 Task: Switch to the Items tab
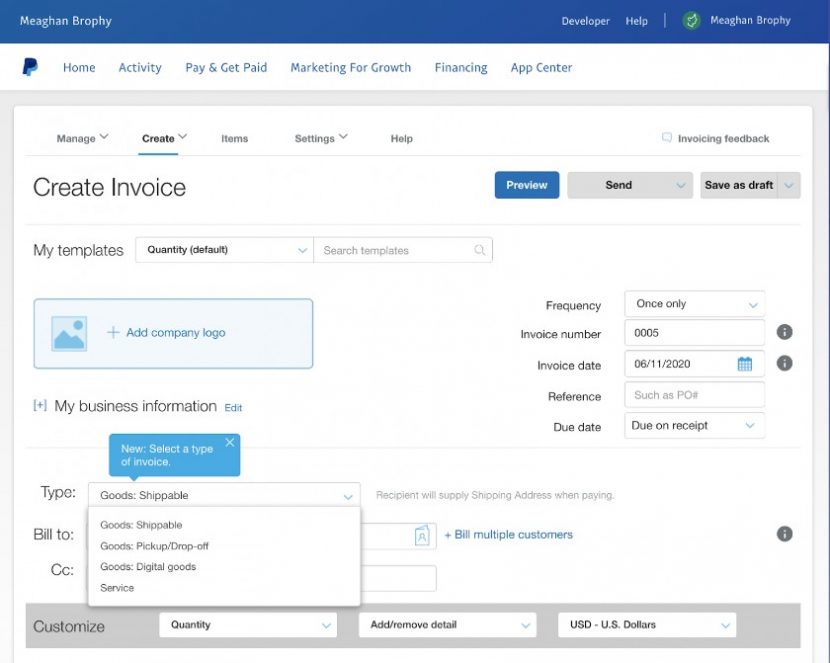(x=234, y=138)
